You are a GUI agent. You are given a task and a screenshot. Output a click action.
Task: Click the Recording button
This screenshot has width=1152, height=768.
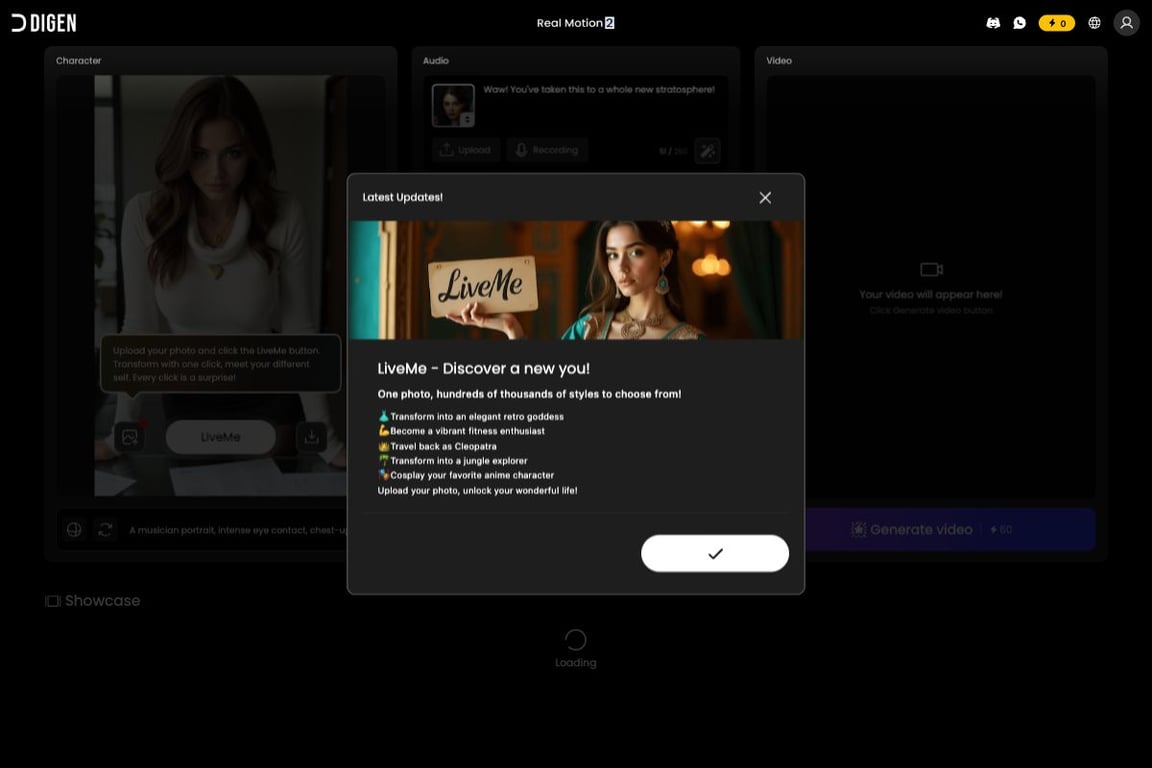[547, 150]
